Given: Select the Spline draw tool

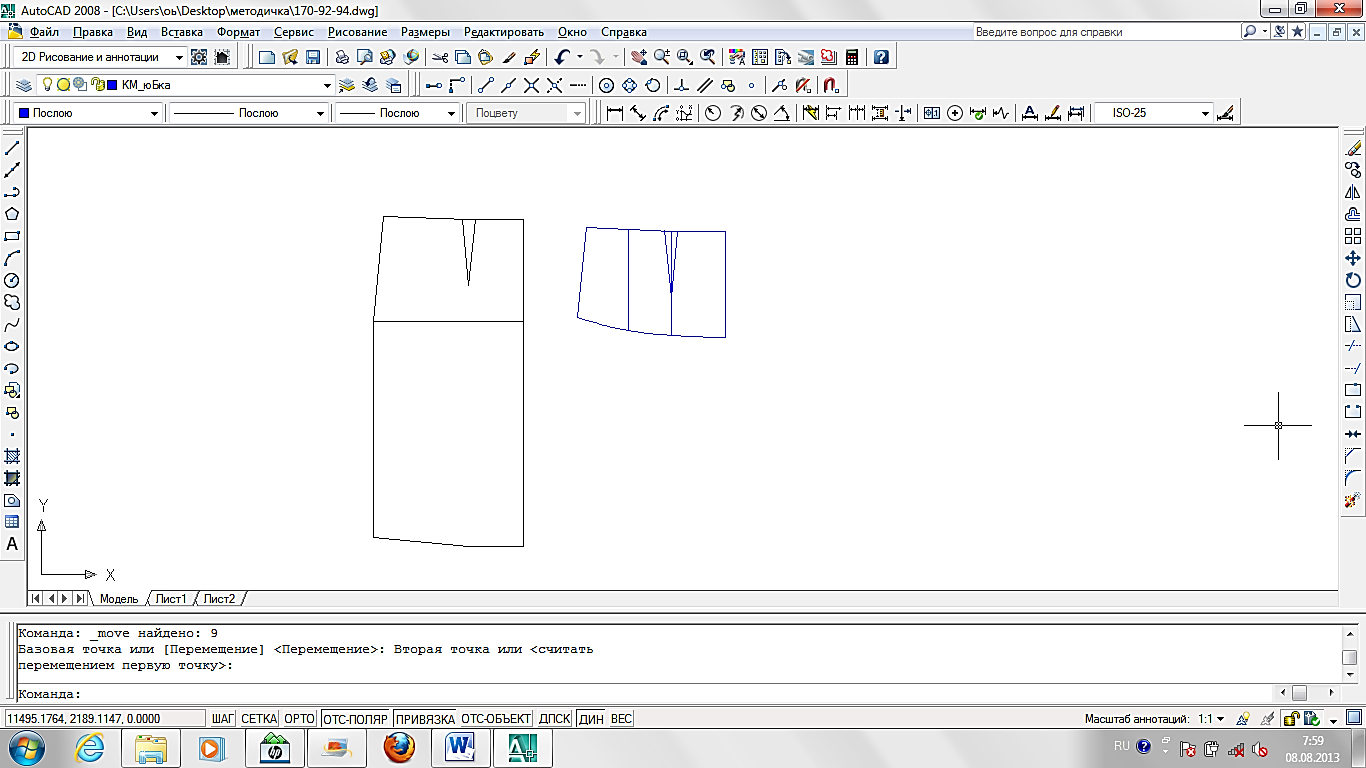Looking at the screenshot, I should point(12,324).
